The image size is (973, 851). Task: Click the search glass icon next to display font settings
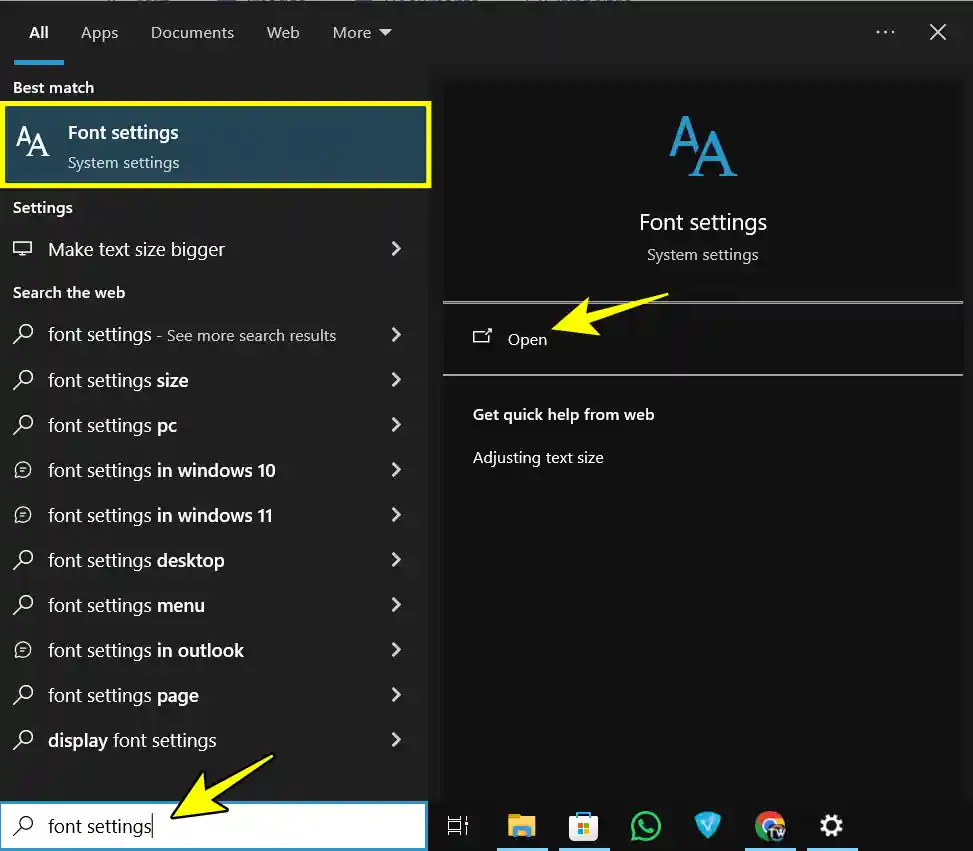click(22, 740)
